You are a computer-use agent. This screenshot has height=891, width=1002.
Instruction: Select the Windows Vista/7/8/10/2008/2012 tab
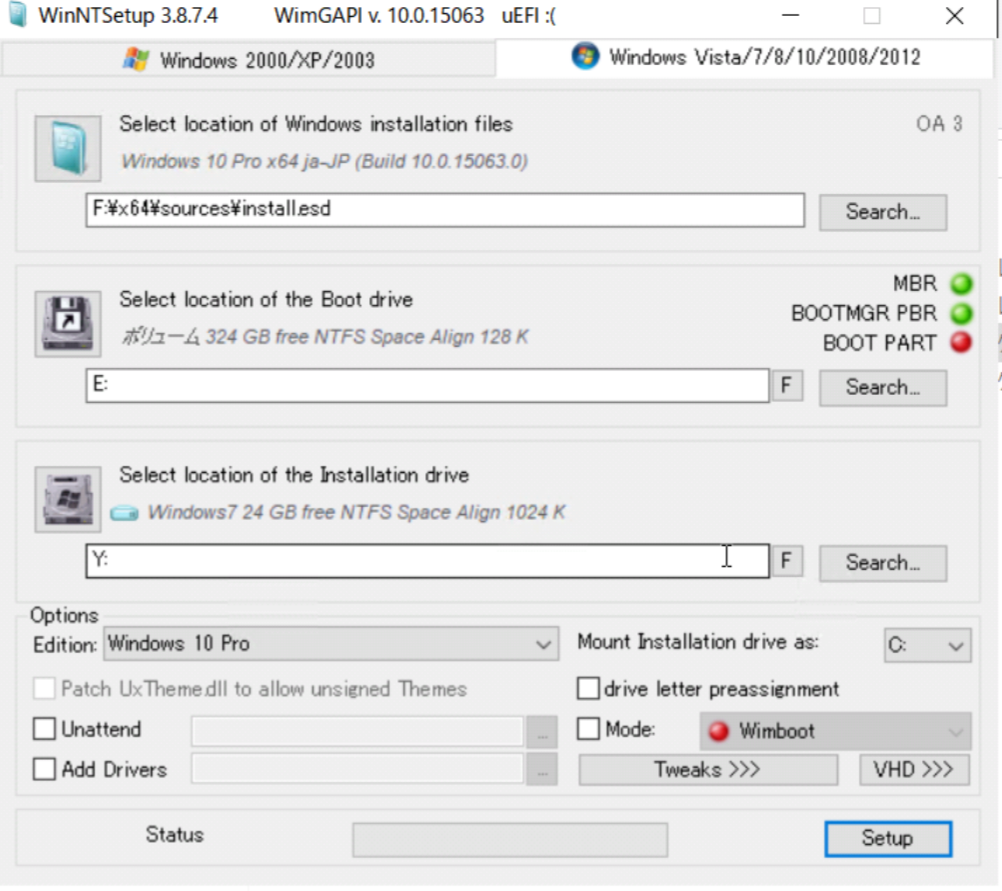(x=745, y=58)
